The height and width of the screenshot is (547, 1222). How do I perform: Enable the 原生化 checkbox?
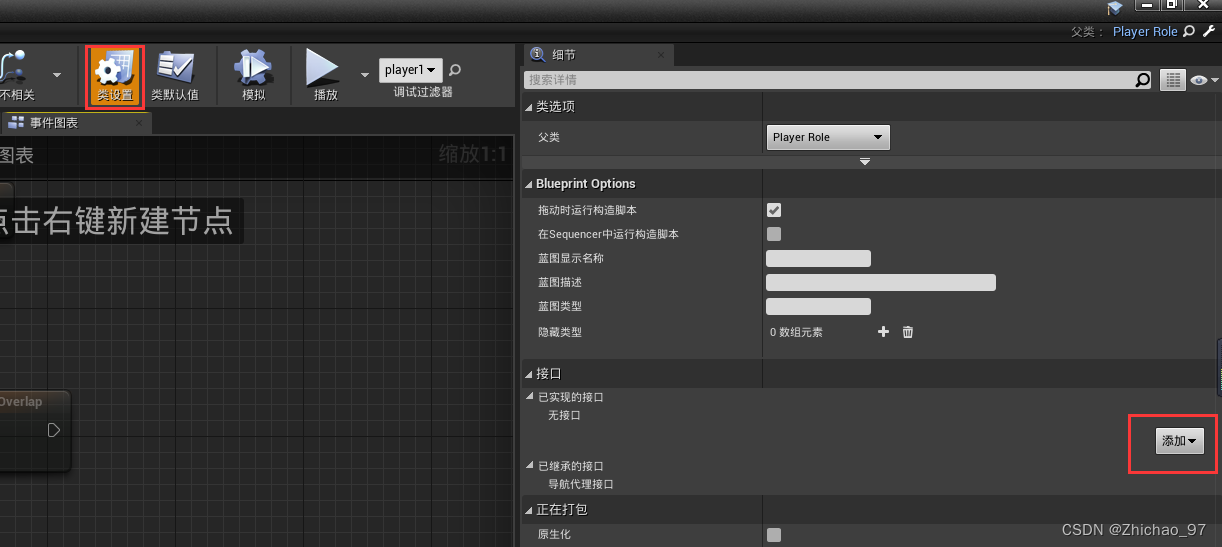pyautogui.click(x=774, y=535)
